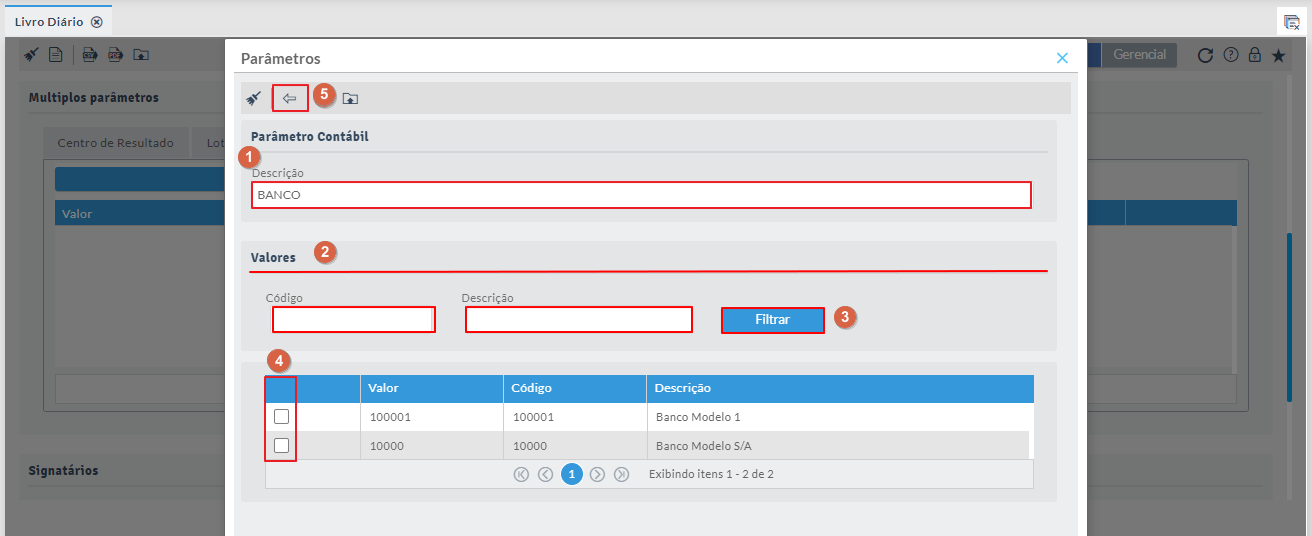Check the box for Banco Modelo S/A

[x=281, y=445]
